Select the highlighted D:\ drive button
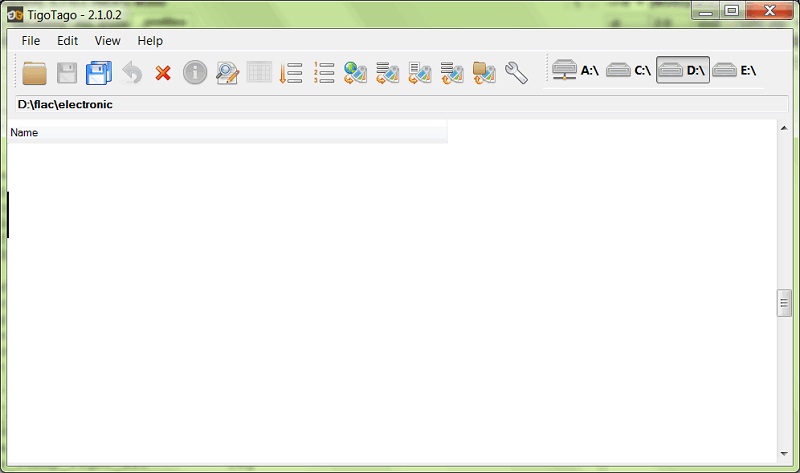 (683, 70)
